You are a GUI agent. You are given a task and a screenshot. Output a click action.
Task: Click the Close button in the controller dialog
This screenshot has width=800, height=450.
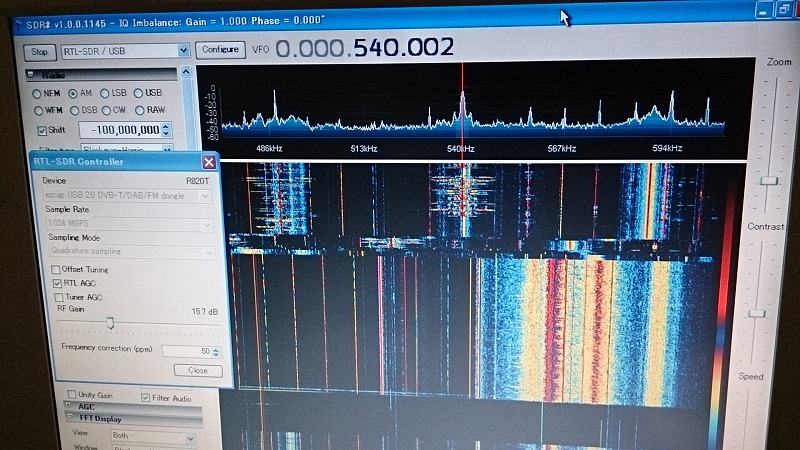[x=198, y=370]
